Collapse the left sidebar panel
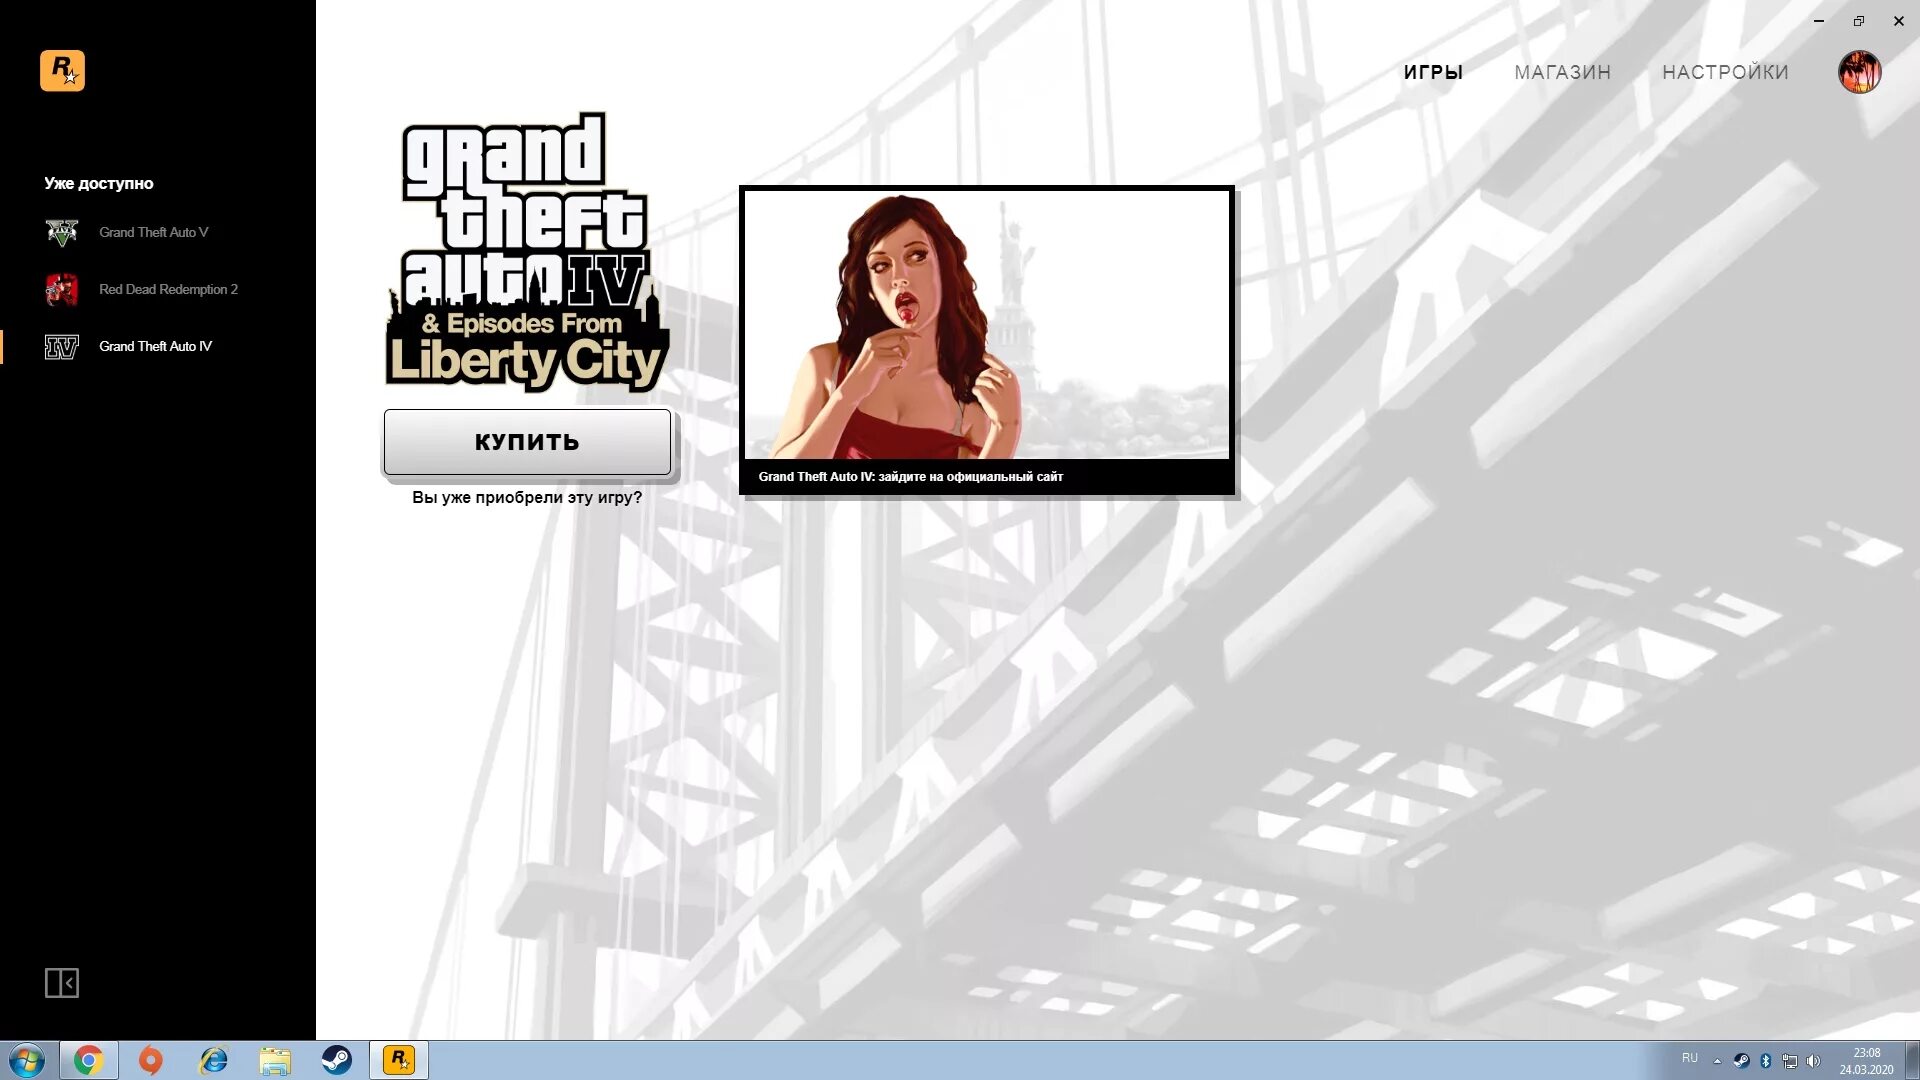This screenshot has height=1080, width=1920. click(62, 982)
